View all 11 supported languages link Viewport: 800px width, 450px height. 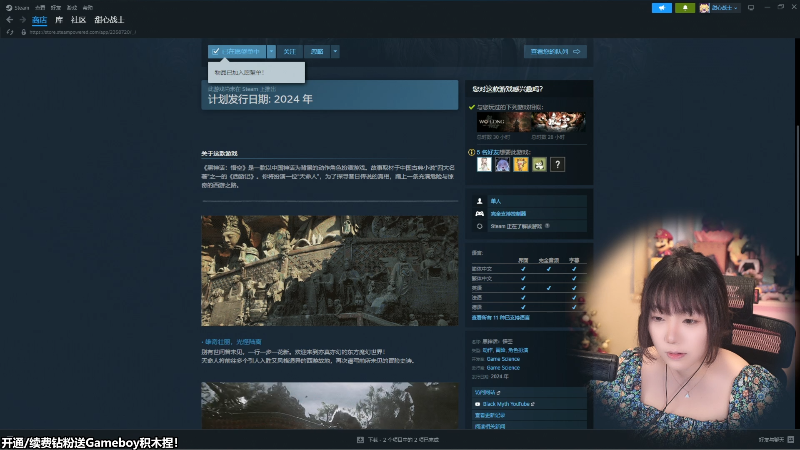click(x=501, y=317)
